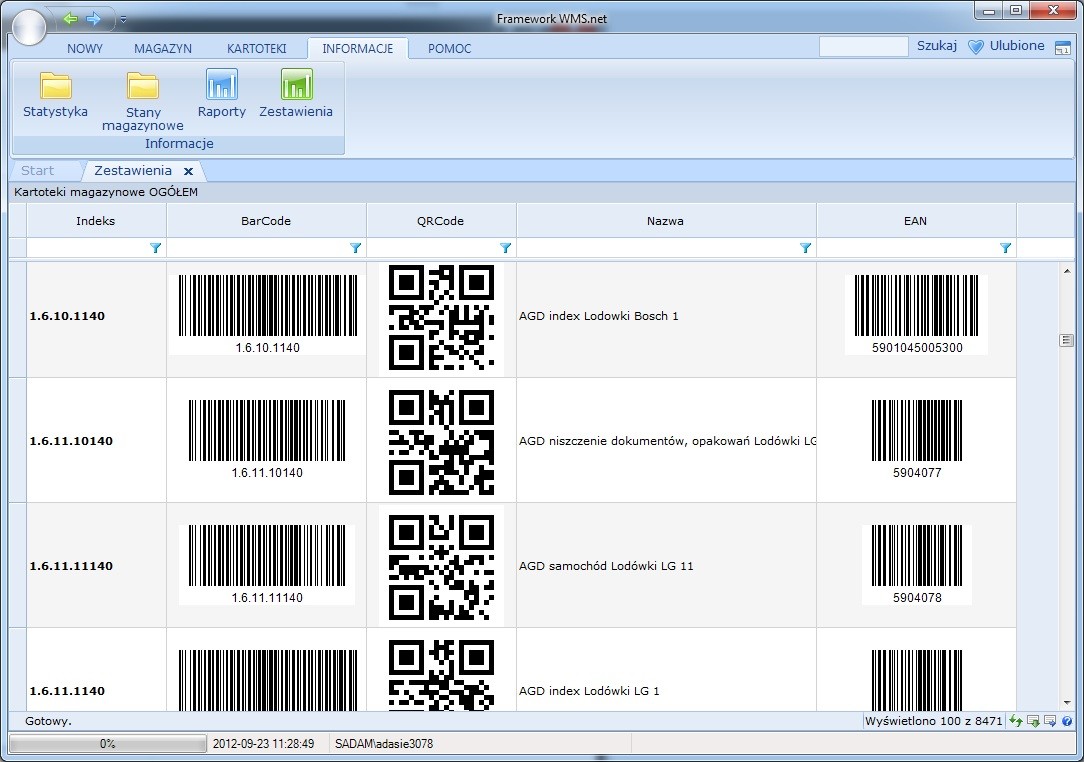Viewport: 1084px width, 762px height.
Task: Click the scrollbar down arrow
Action: click(x=1067, y=703)
